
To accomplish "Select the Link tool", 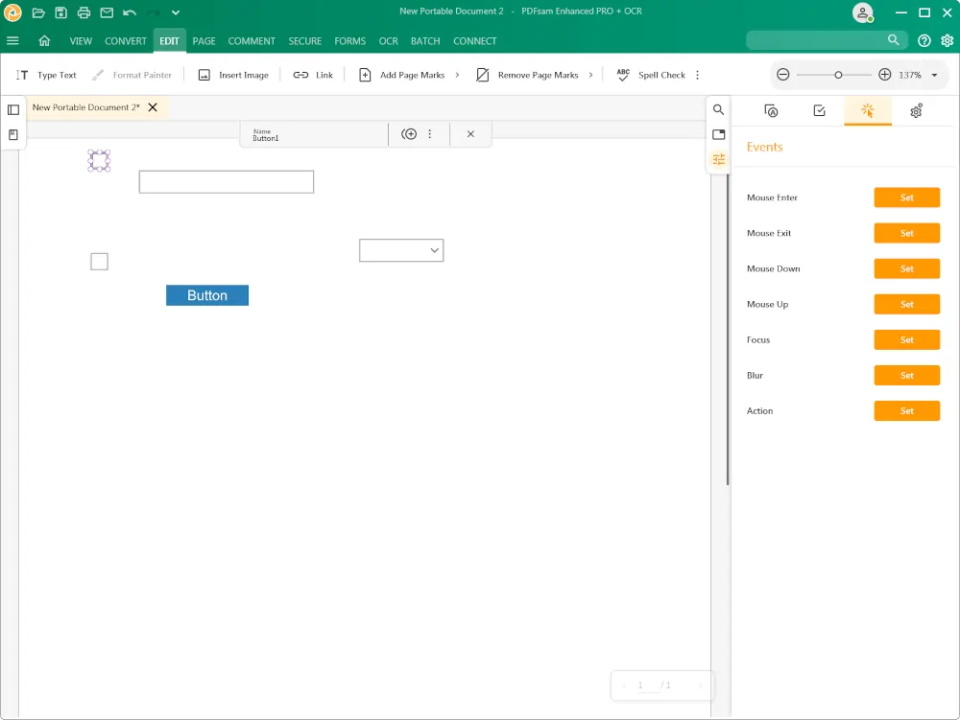I will (x=313, y=75).
